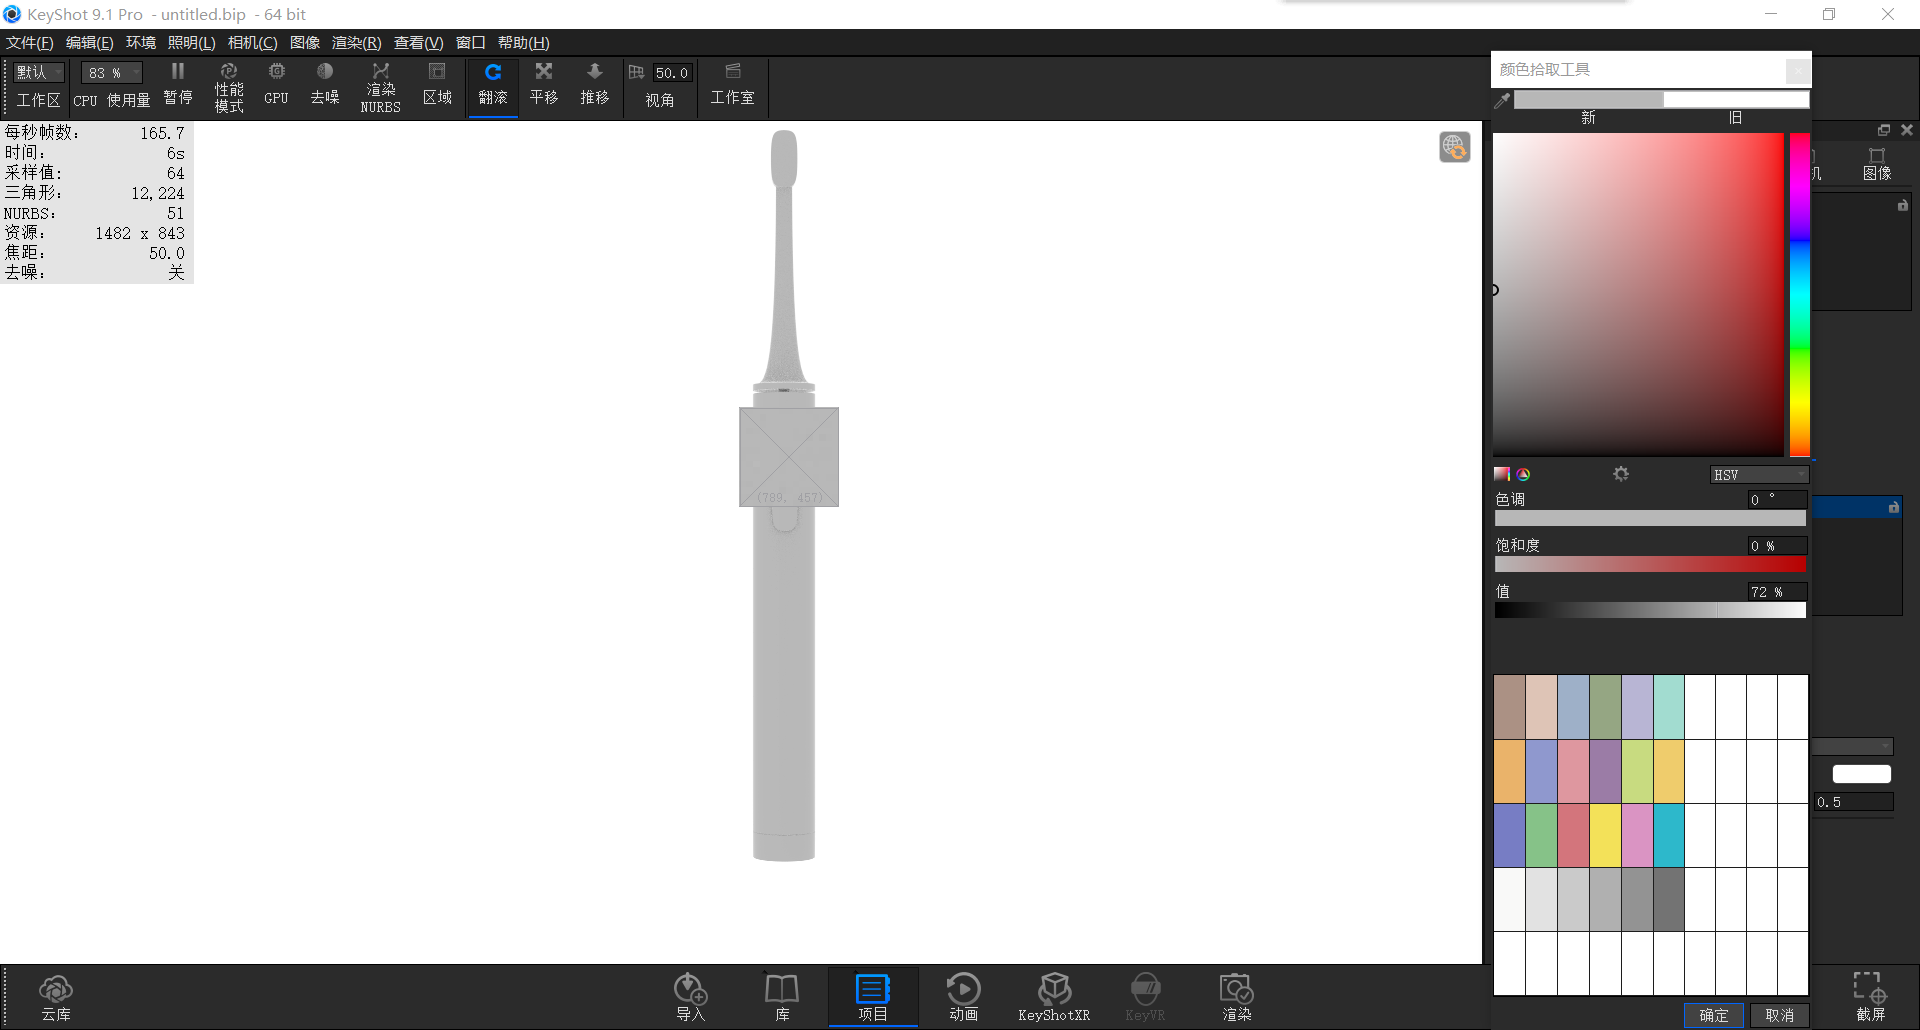
Task: Turn on 去噪 denoise
Action: click(x=324, y=85)
